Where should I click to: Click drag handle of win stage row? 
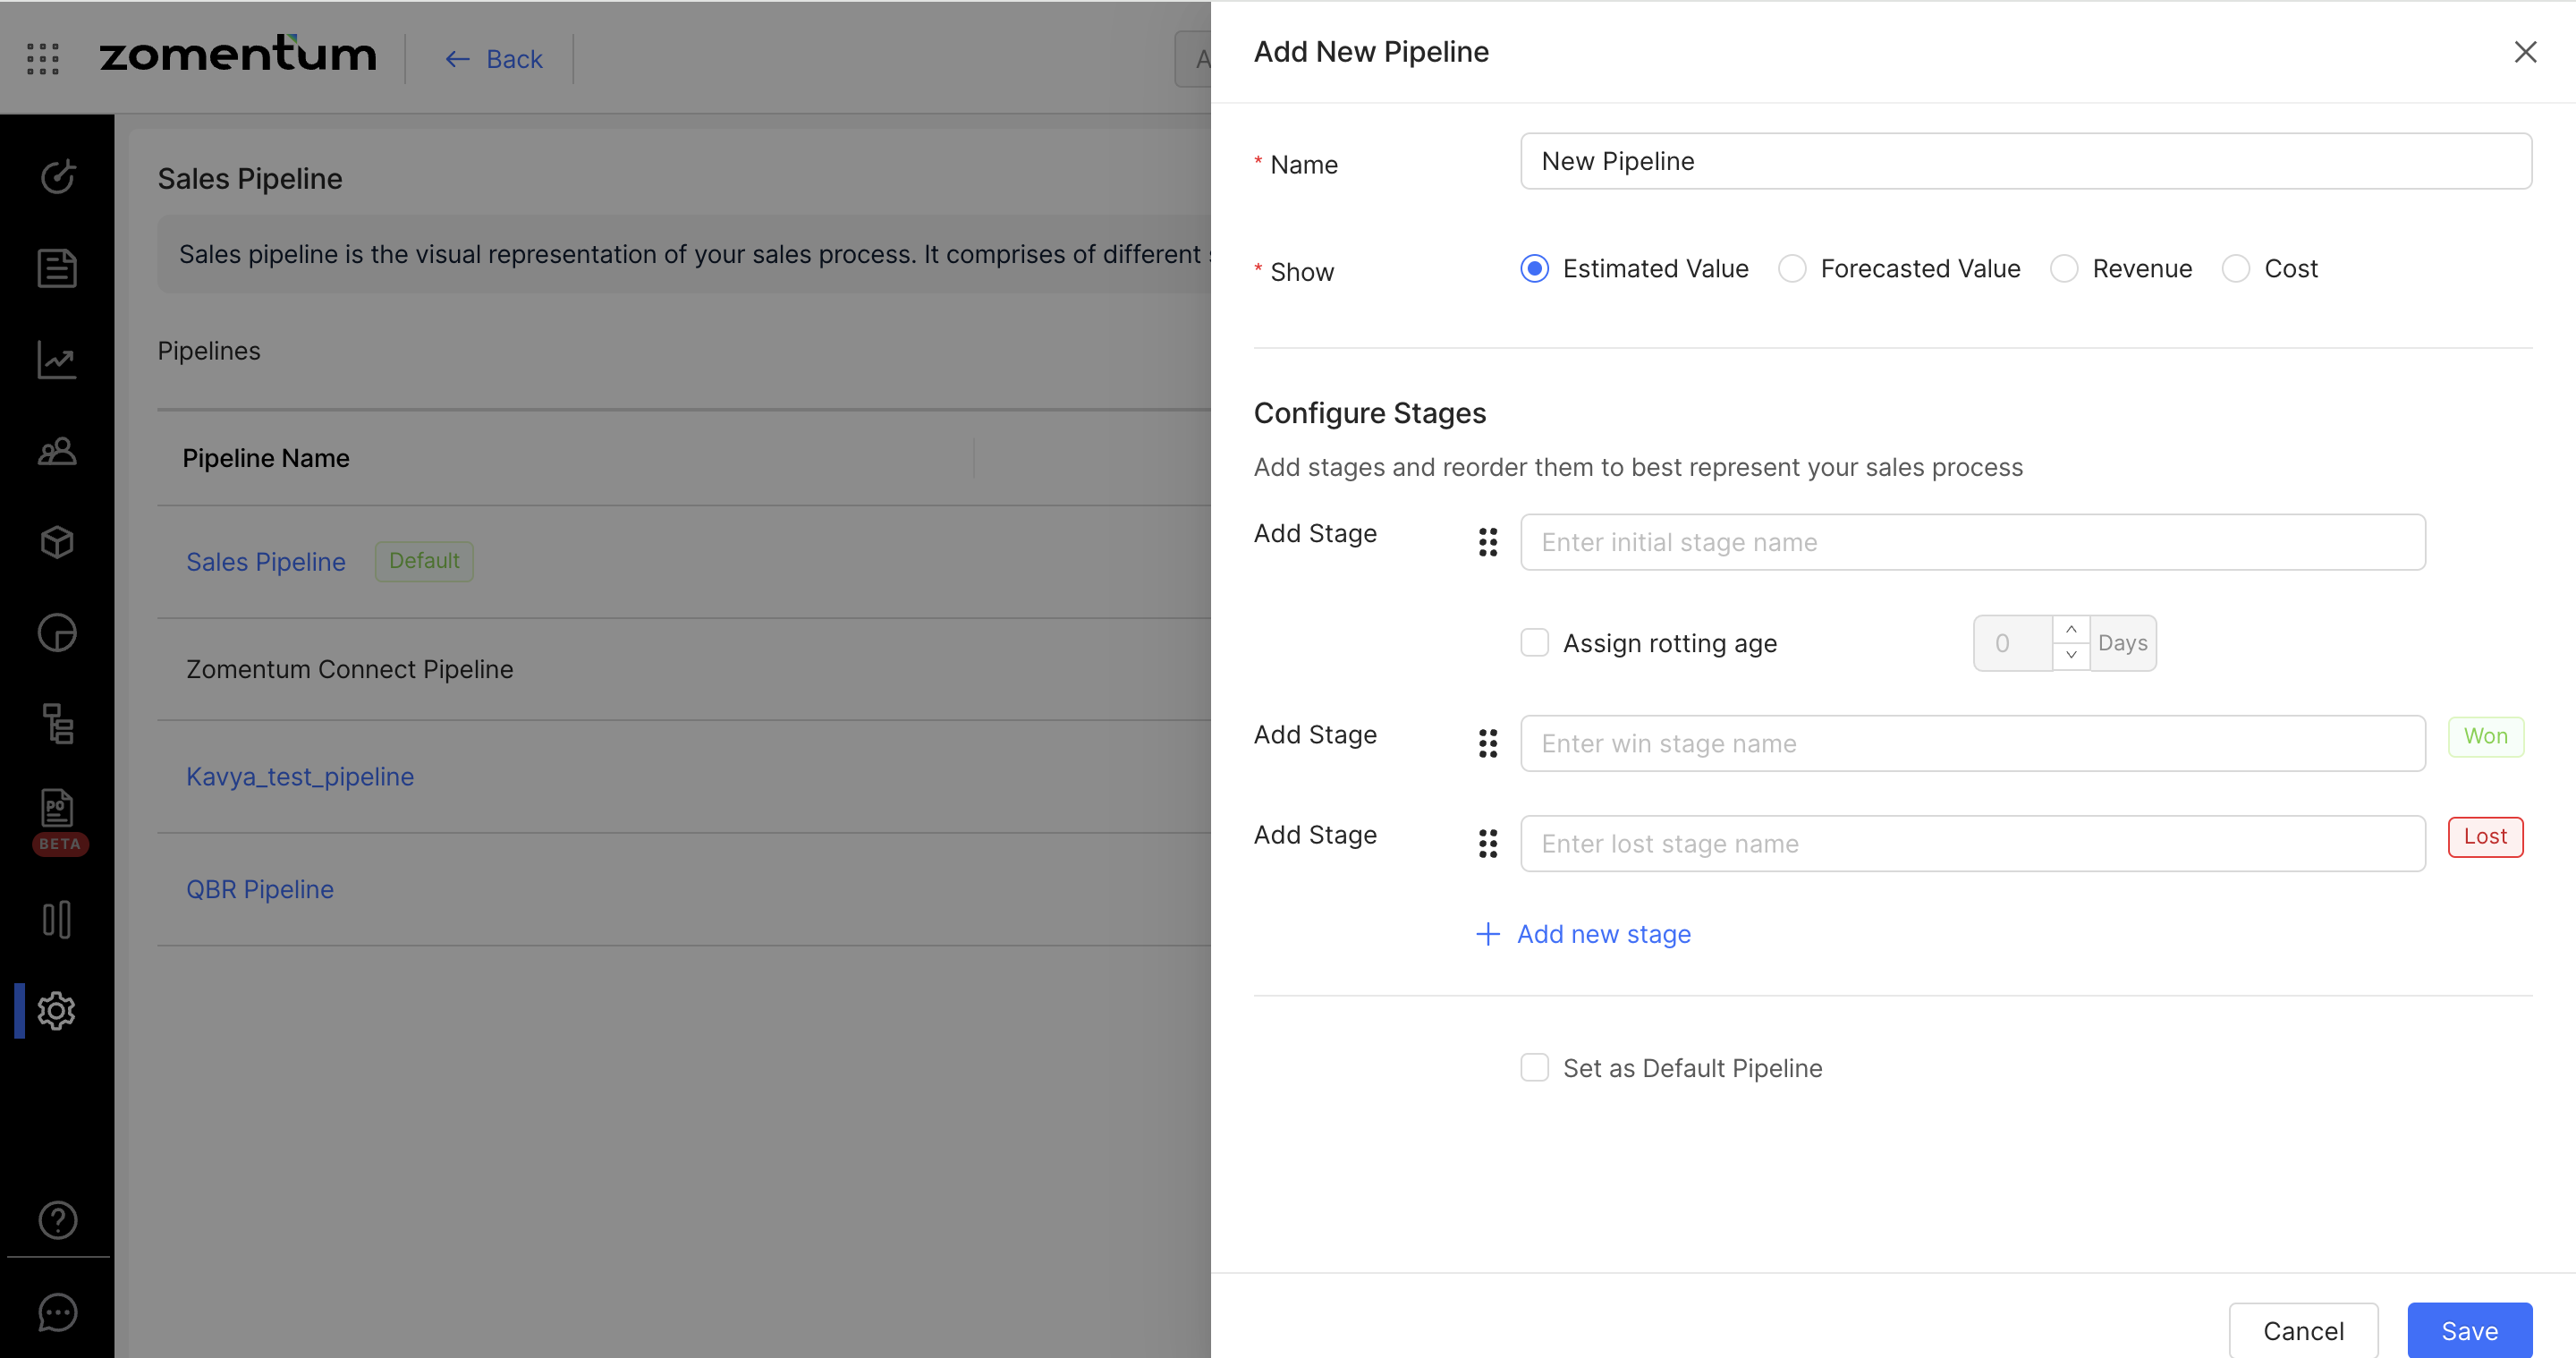click(x=1487, y=743)
